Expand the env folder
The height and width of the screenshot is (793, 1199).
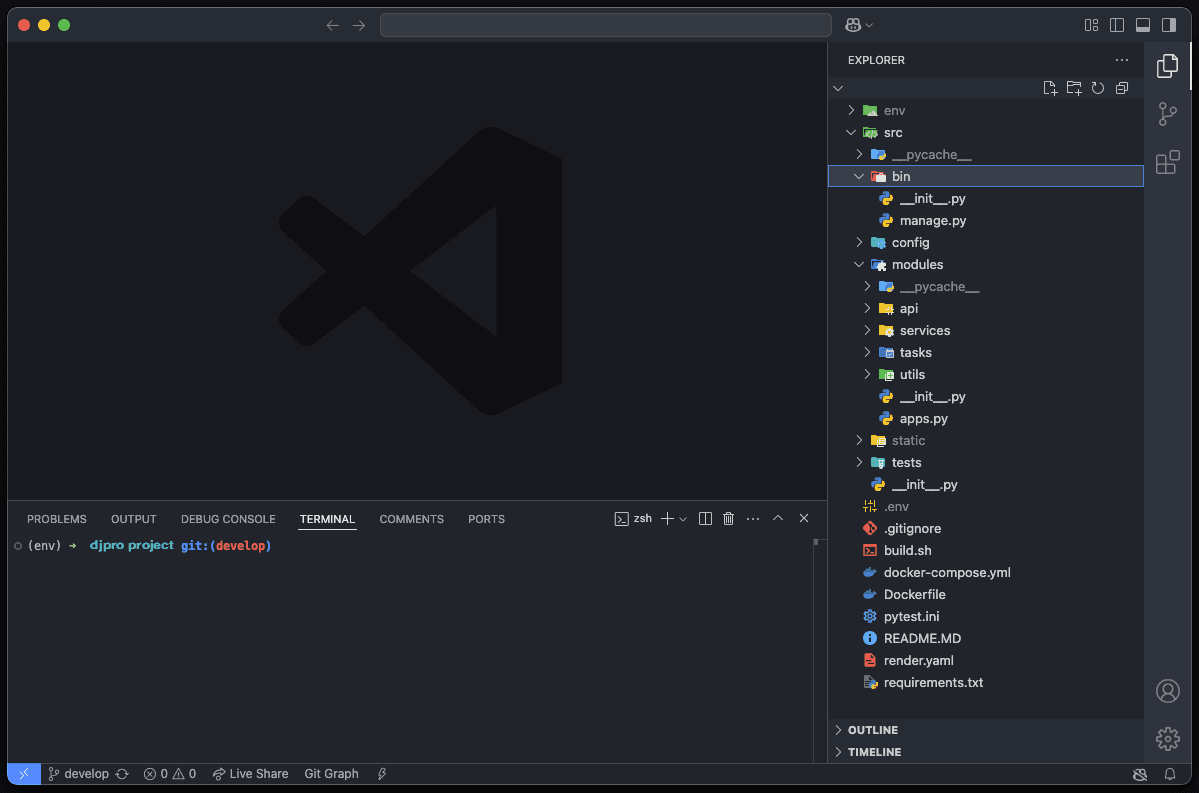pos(986,110)
